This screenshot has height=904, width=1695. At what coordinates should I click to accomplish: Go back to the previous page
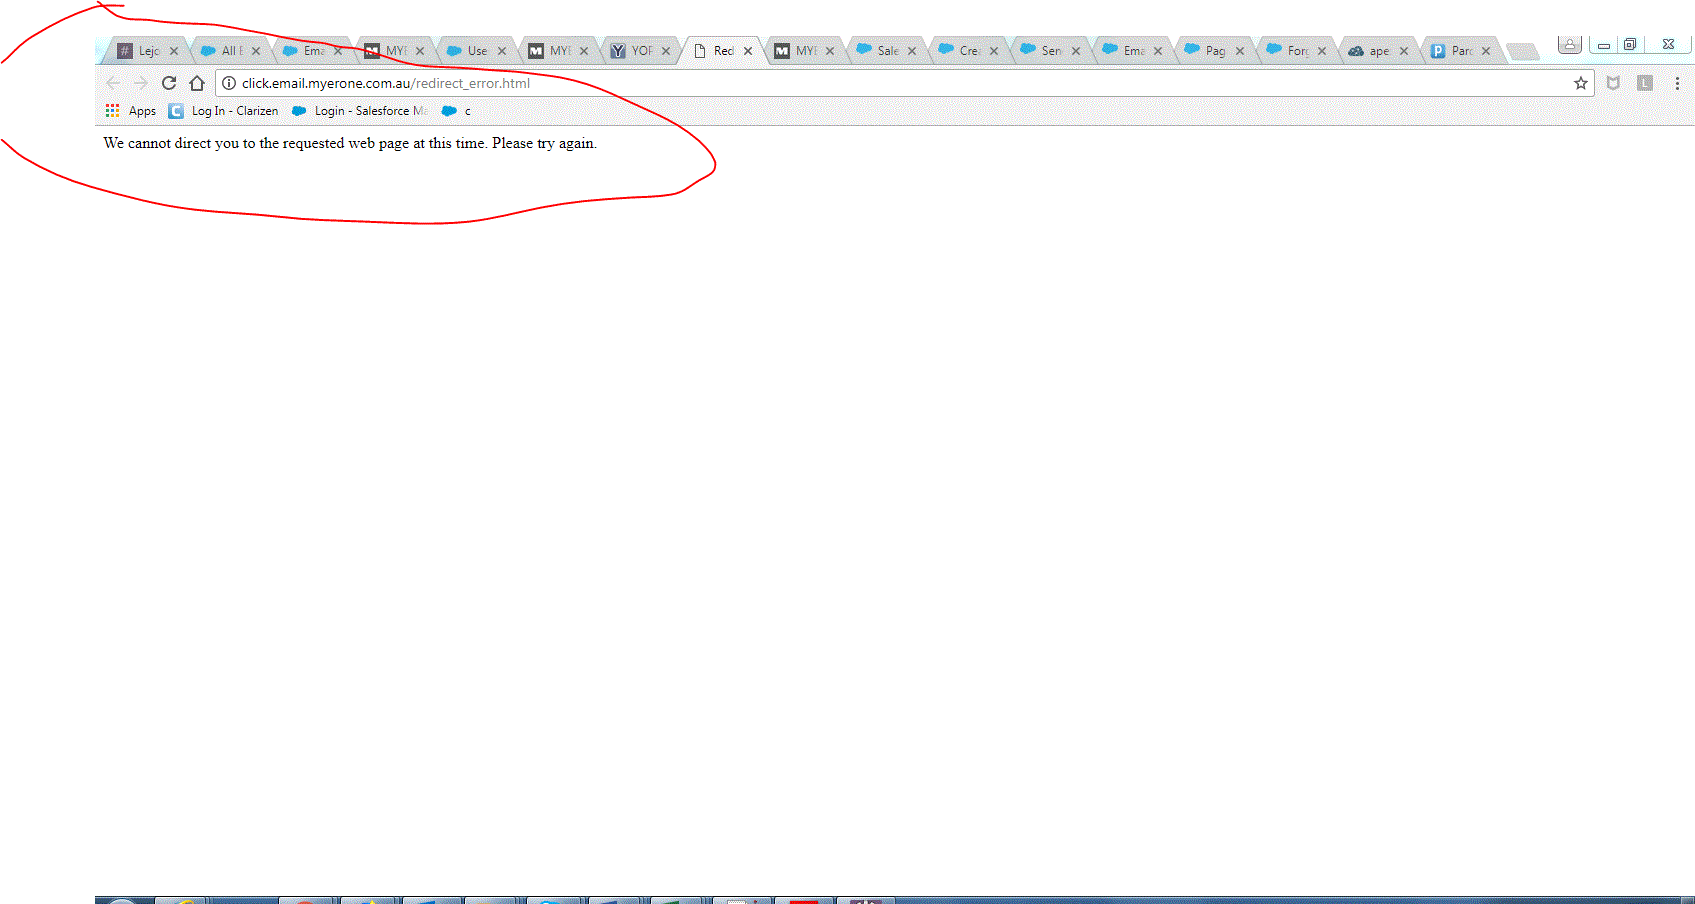(x=113, y=83)
